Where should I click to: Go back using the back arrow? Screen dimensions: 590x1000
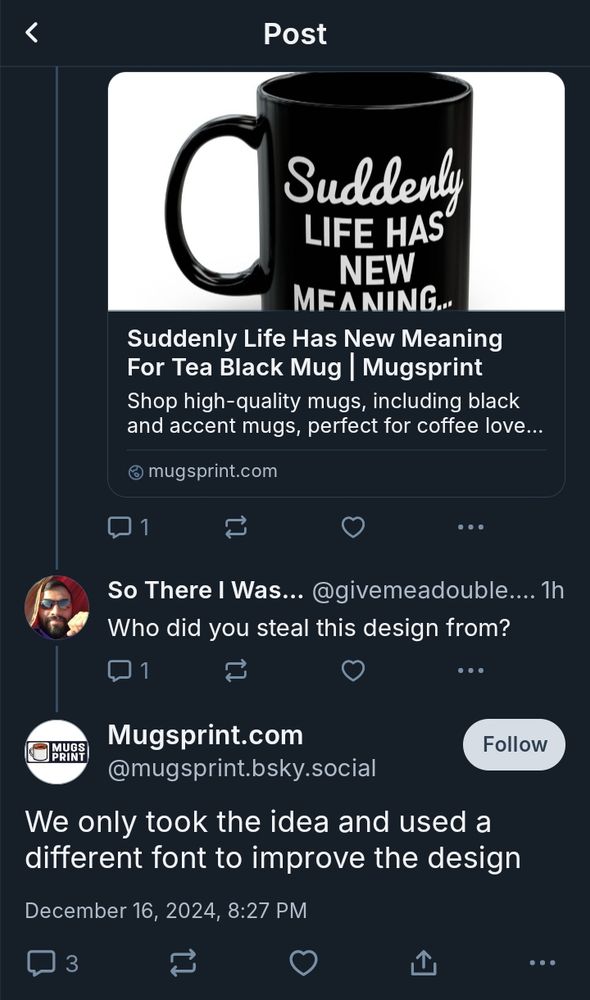(31, 33)
